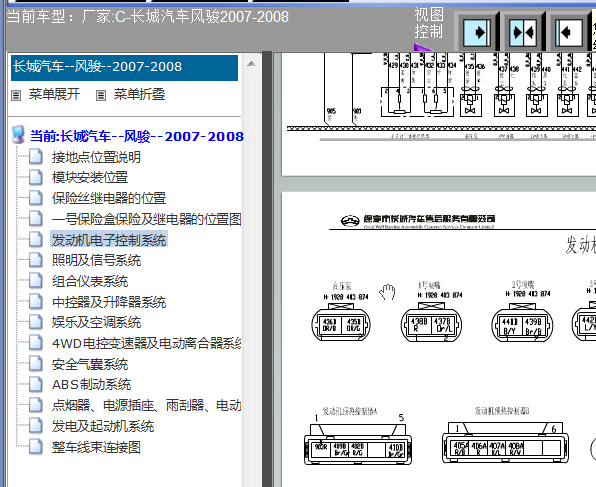
Task: Open 中控器及升降器系统 tree item
Action: click(109, 302)
